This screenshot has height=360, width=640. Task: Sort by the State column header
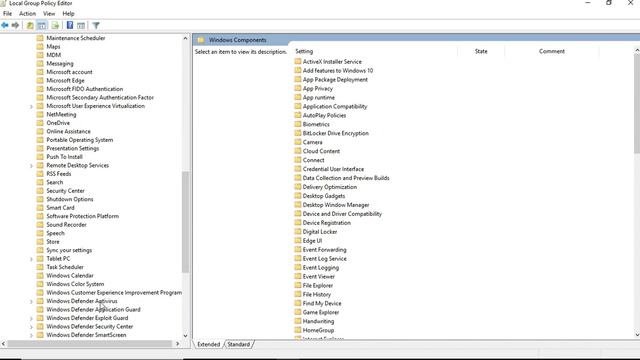coord(481,51)
